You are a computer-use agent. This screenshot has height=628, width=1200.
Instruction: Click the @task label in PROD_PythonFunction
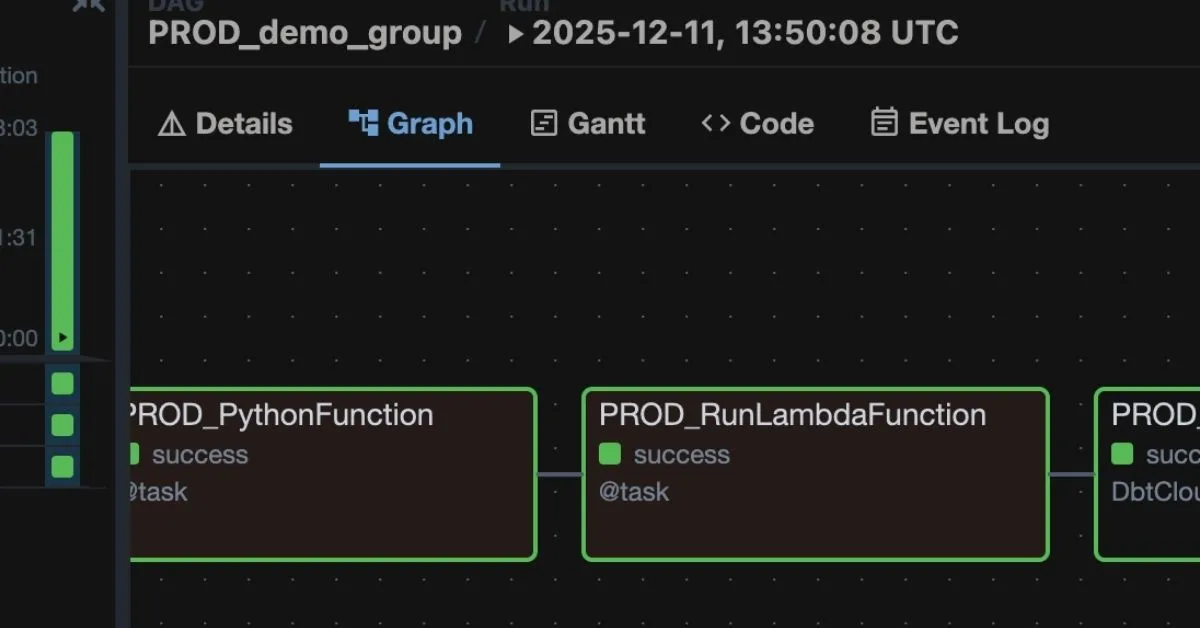coord(158,491)
